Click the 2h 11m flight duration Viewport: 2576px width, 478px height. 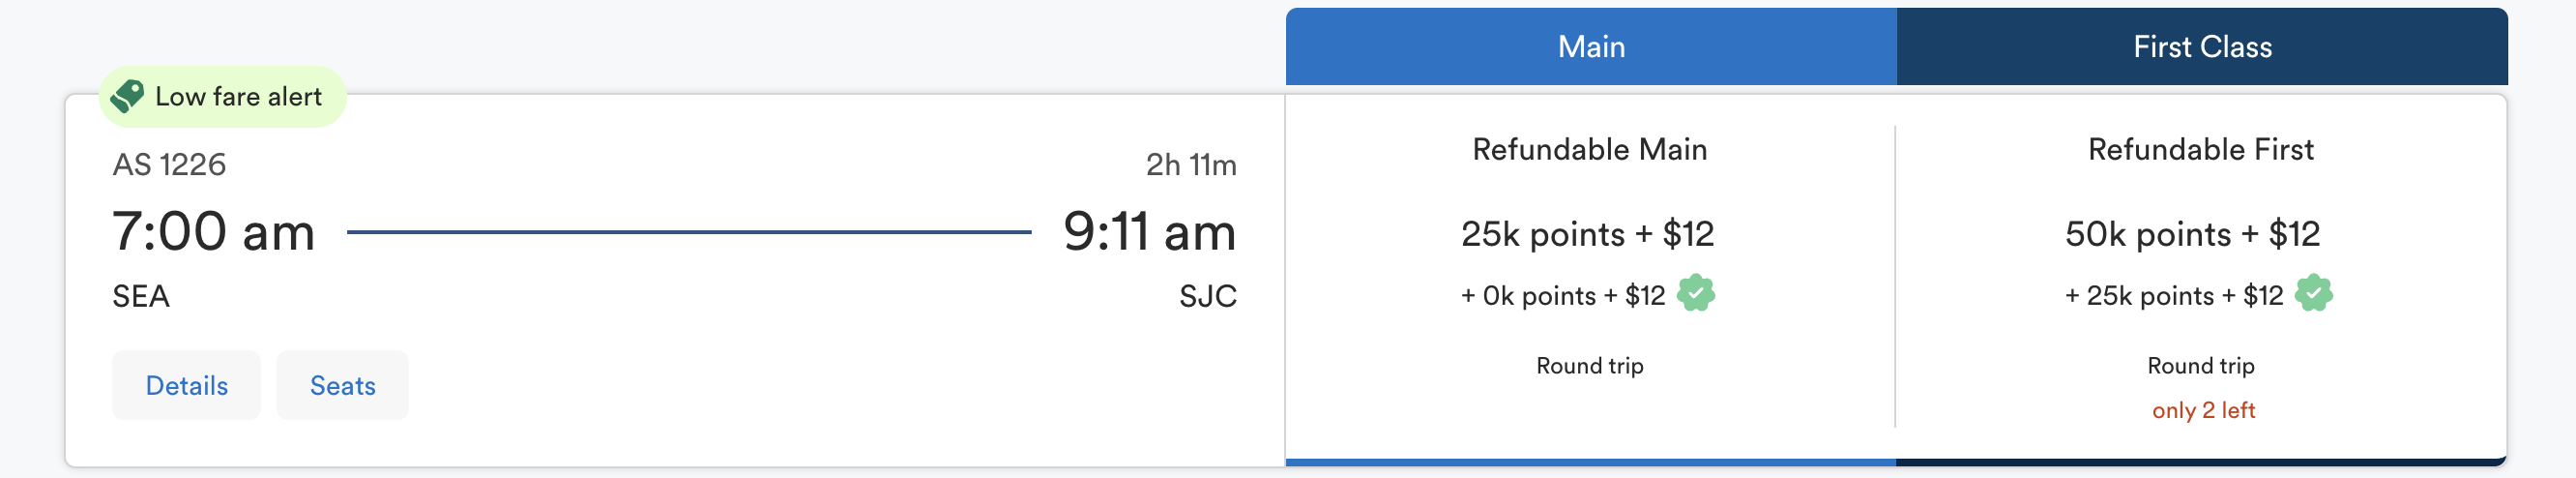(x=1190, y=165)
